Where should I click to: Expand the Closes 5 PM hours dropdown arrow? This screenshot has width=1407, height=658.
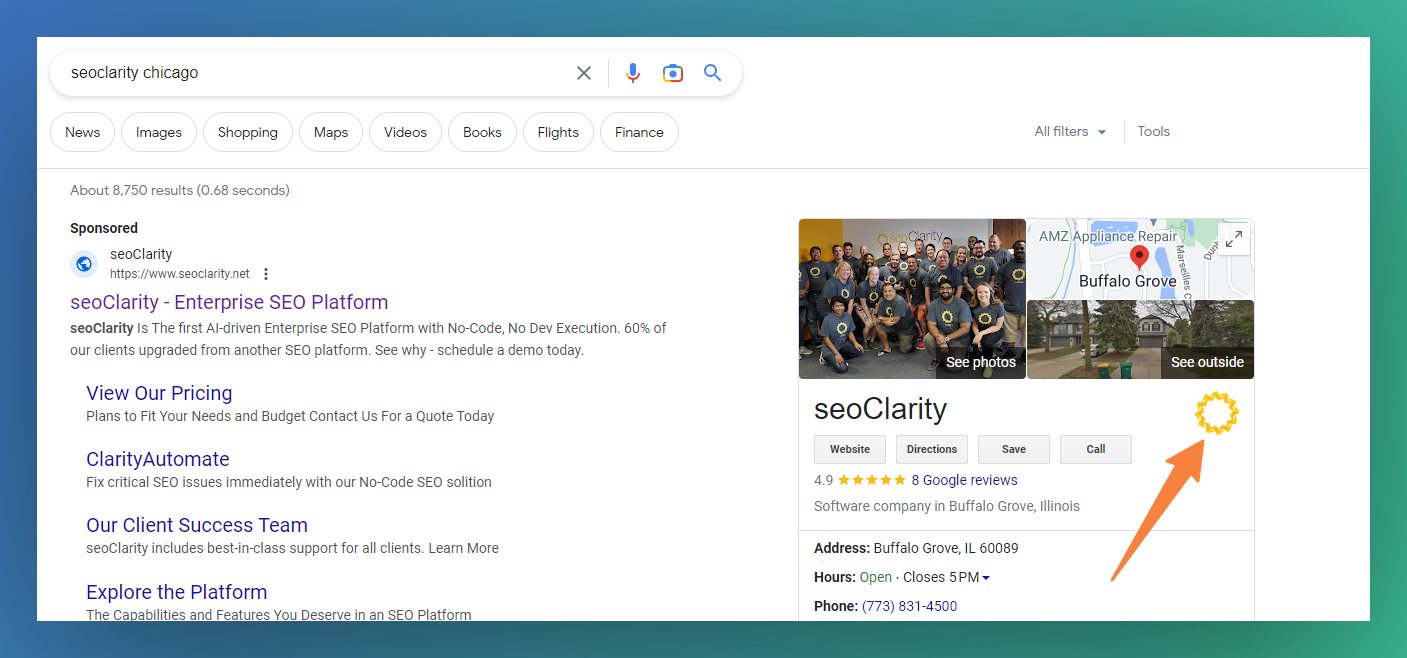(986, 578)
